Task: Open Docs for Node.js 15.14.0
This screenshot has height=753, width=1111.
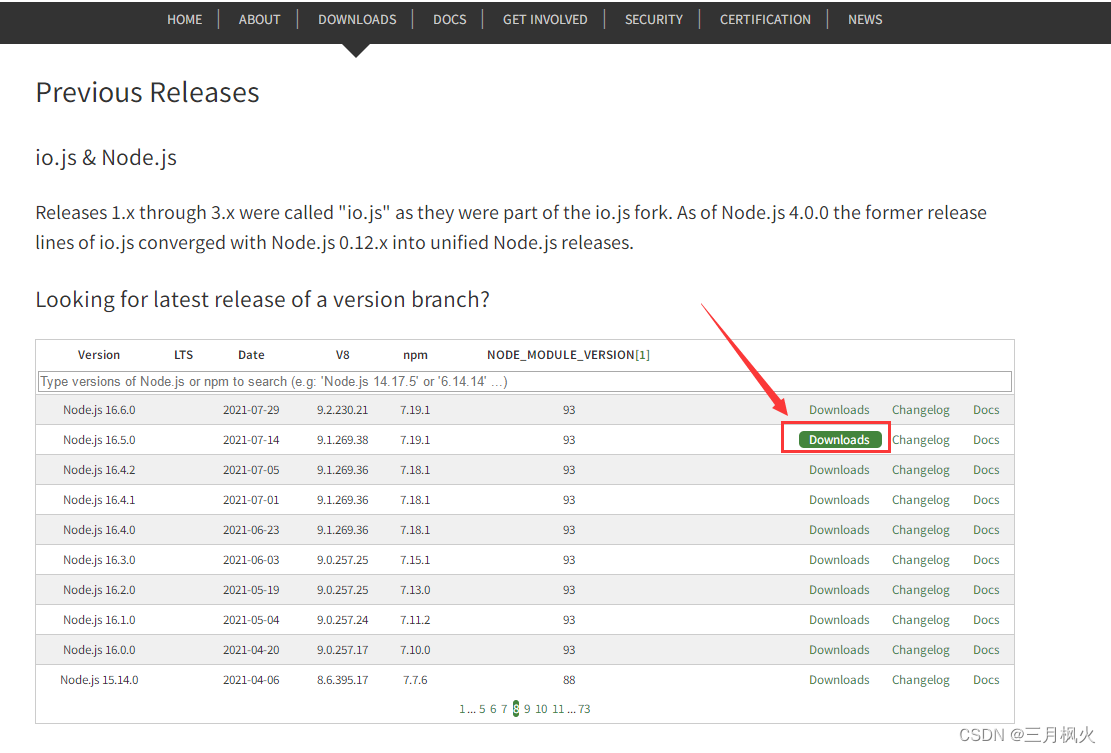Action: pos(986,680)
